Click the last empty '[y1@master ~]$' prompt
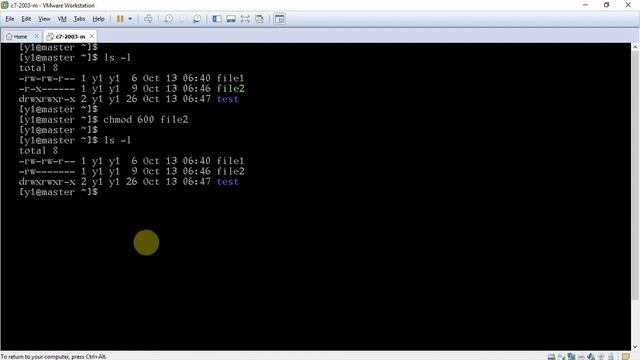This screenshot has width=640, height=360. point(58,192)
